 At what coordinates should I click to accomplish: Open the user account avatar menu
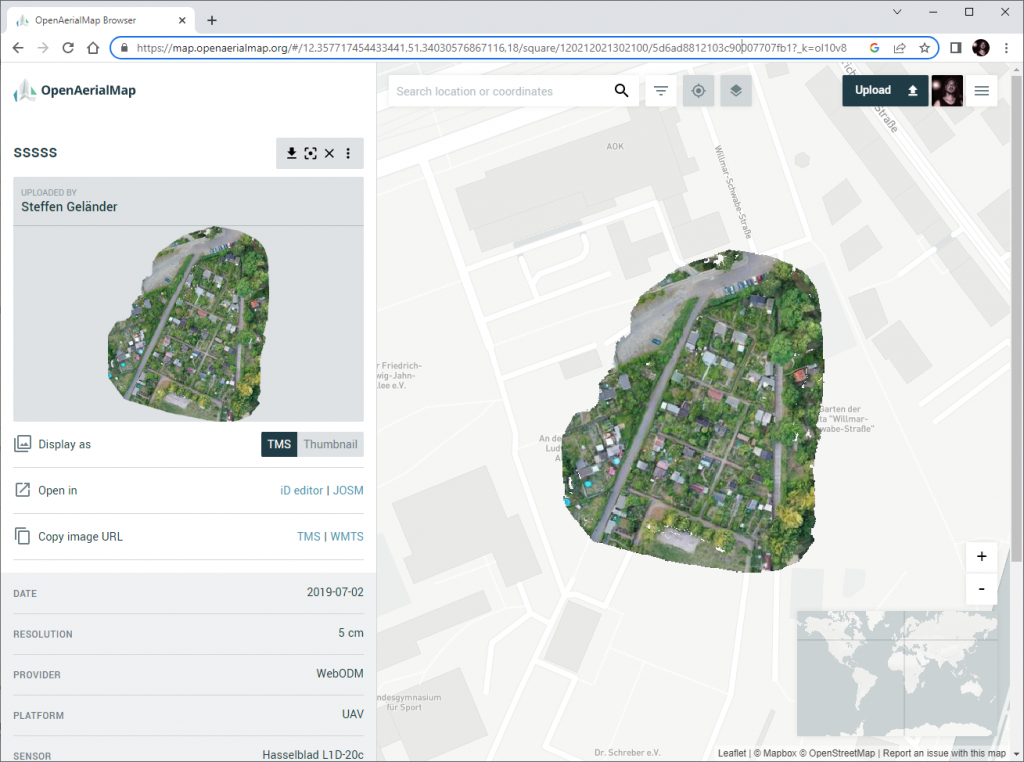pos(947,90)
